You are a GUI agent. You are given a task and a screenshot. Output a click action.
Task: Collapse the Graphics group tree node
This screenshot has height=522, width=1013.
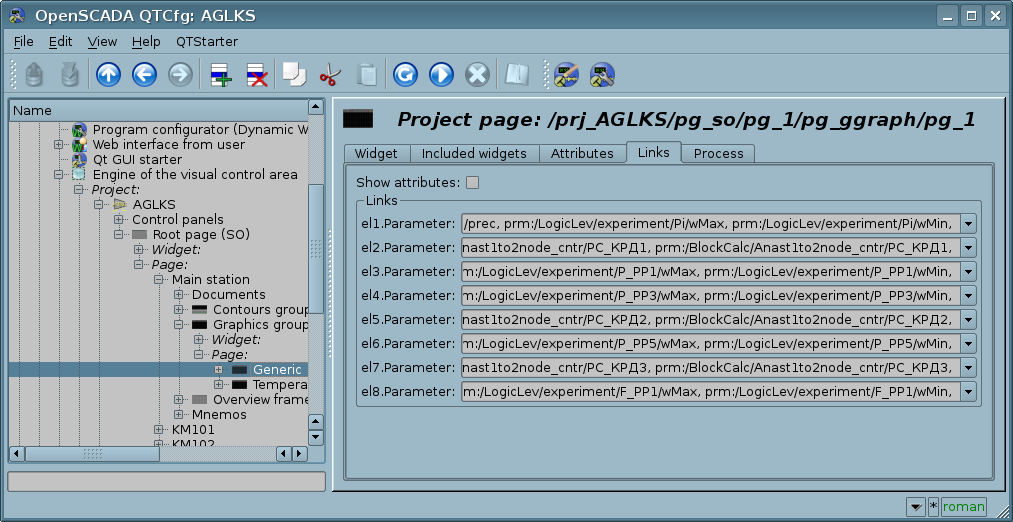click(179, 325)
